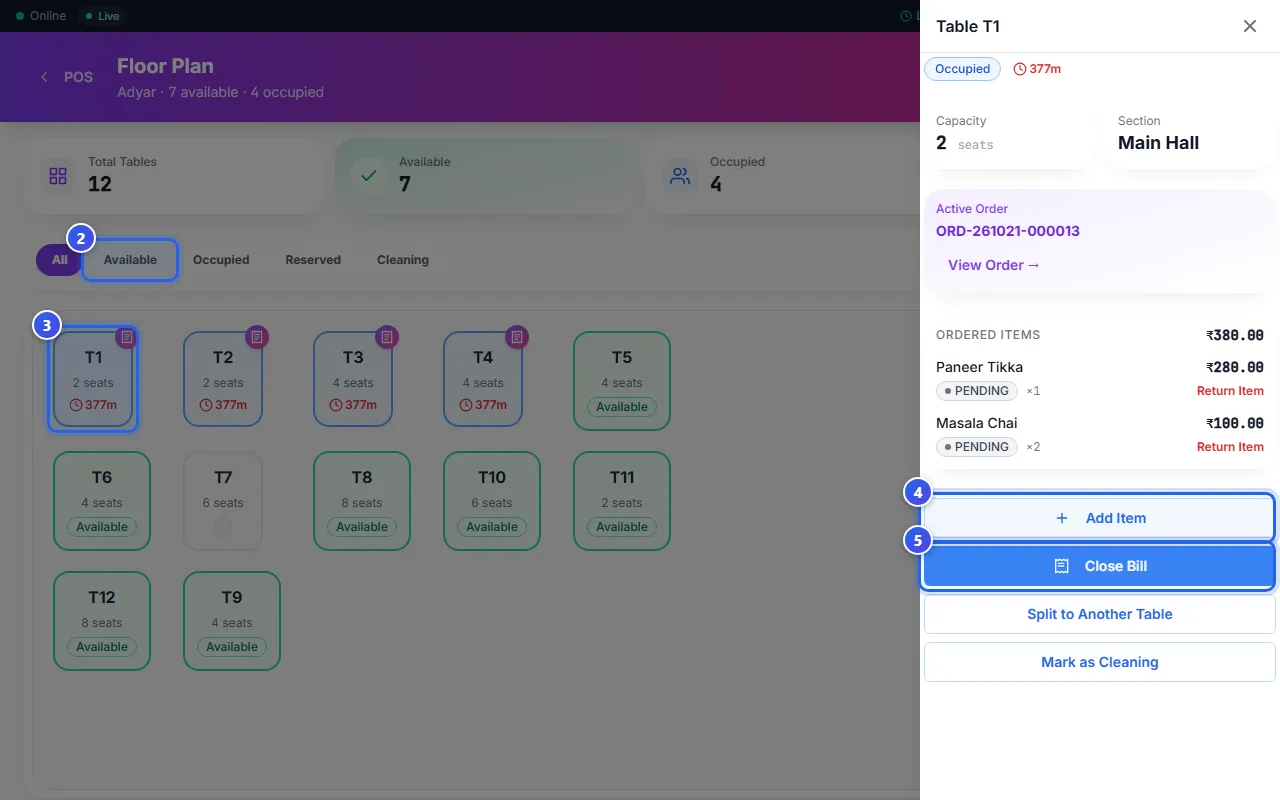Open the order badge on table T4
Image resolution: width=1280 pixels, height=800 pixels.
517,337
